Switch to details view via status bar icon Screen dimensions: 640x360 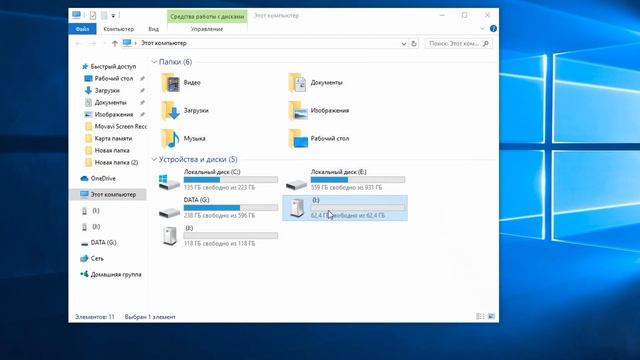480,316
